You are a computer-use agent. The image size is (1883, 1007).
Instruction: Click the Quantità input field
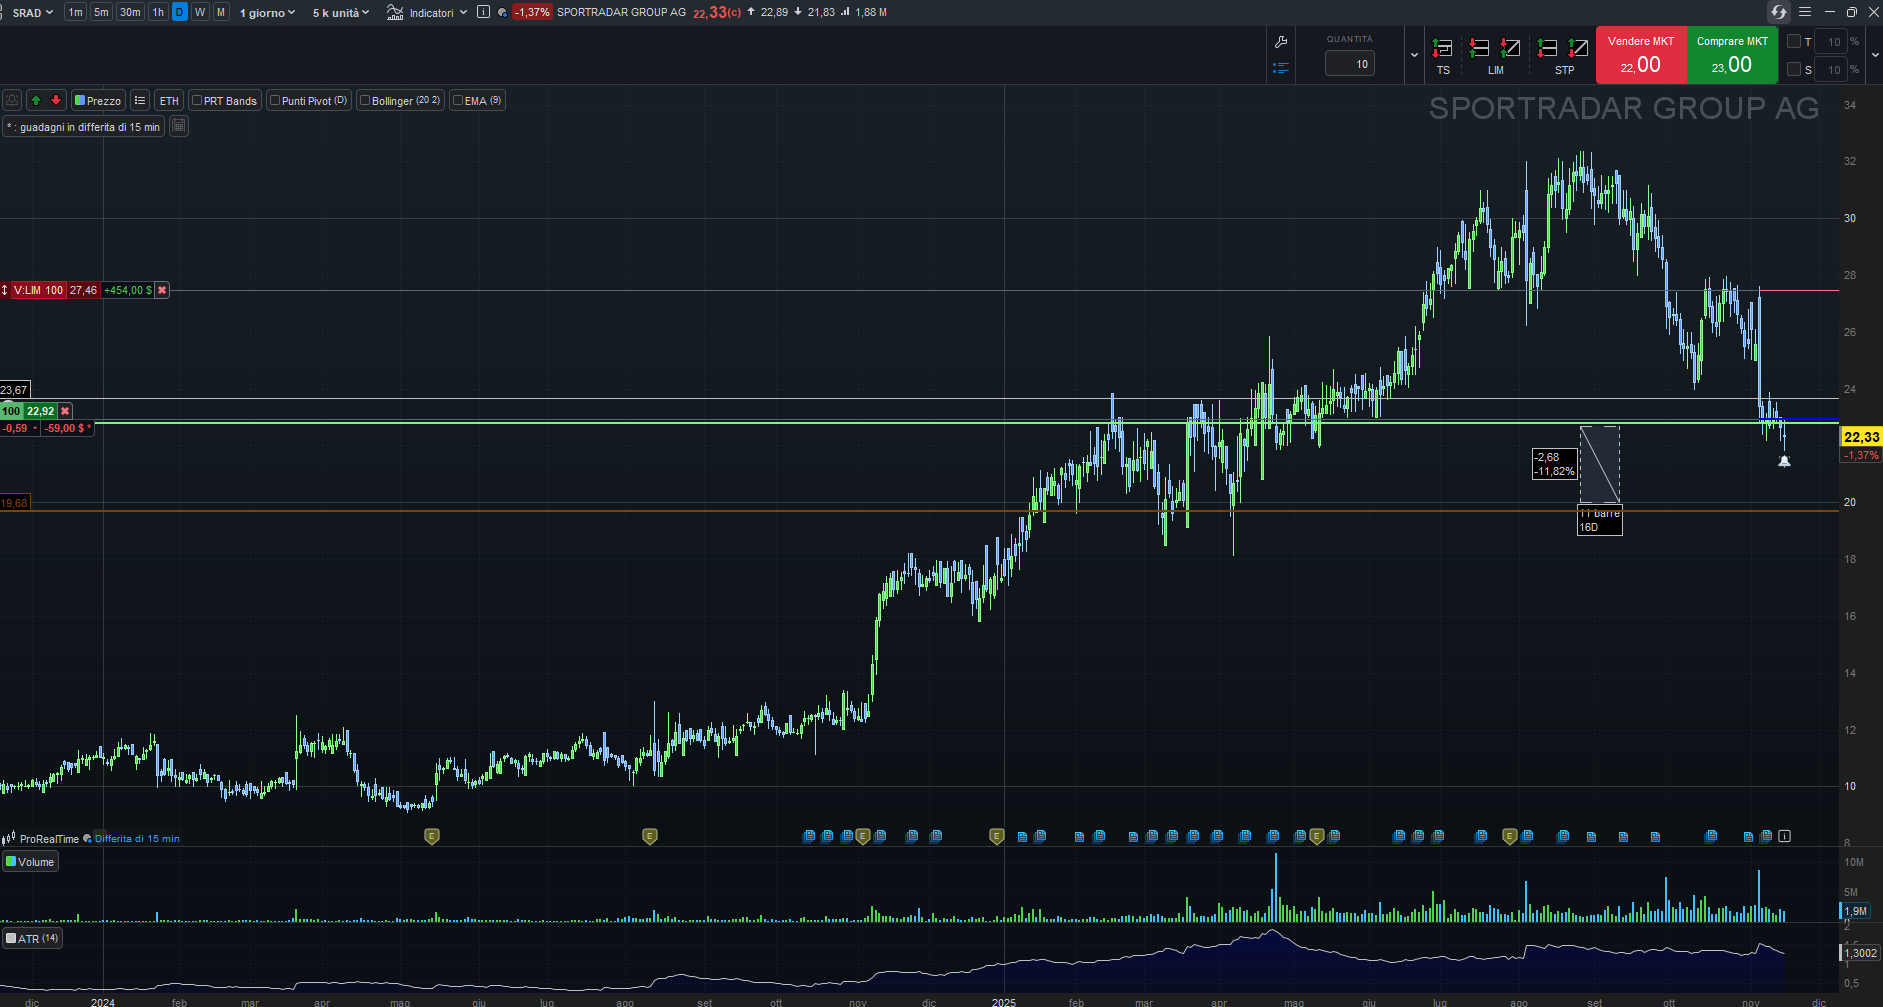pos(1350,64)
